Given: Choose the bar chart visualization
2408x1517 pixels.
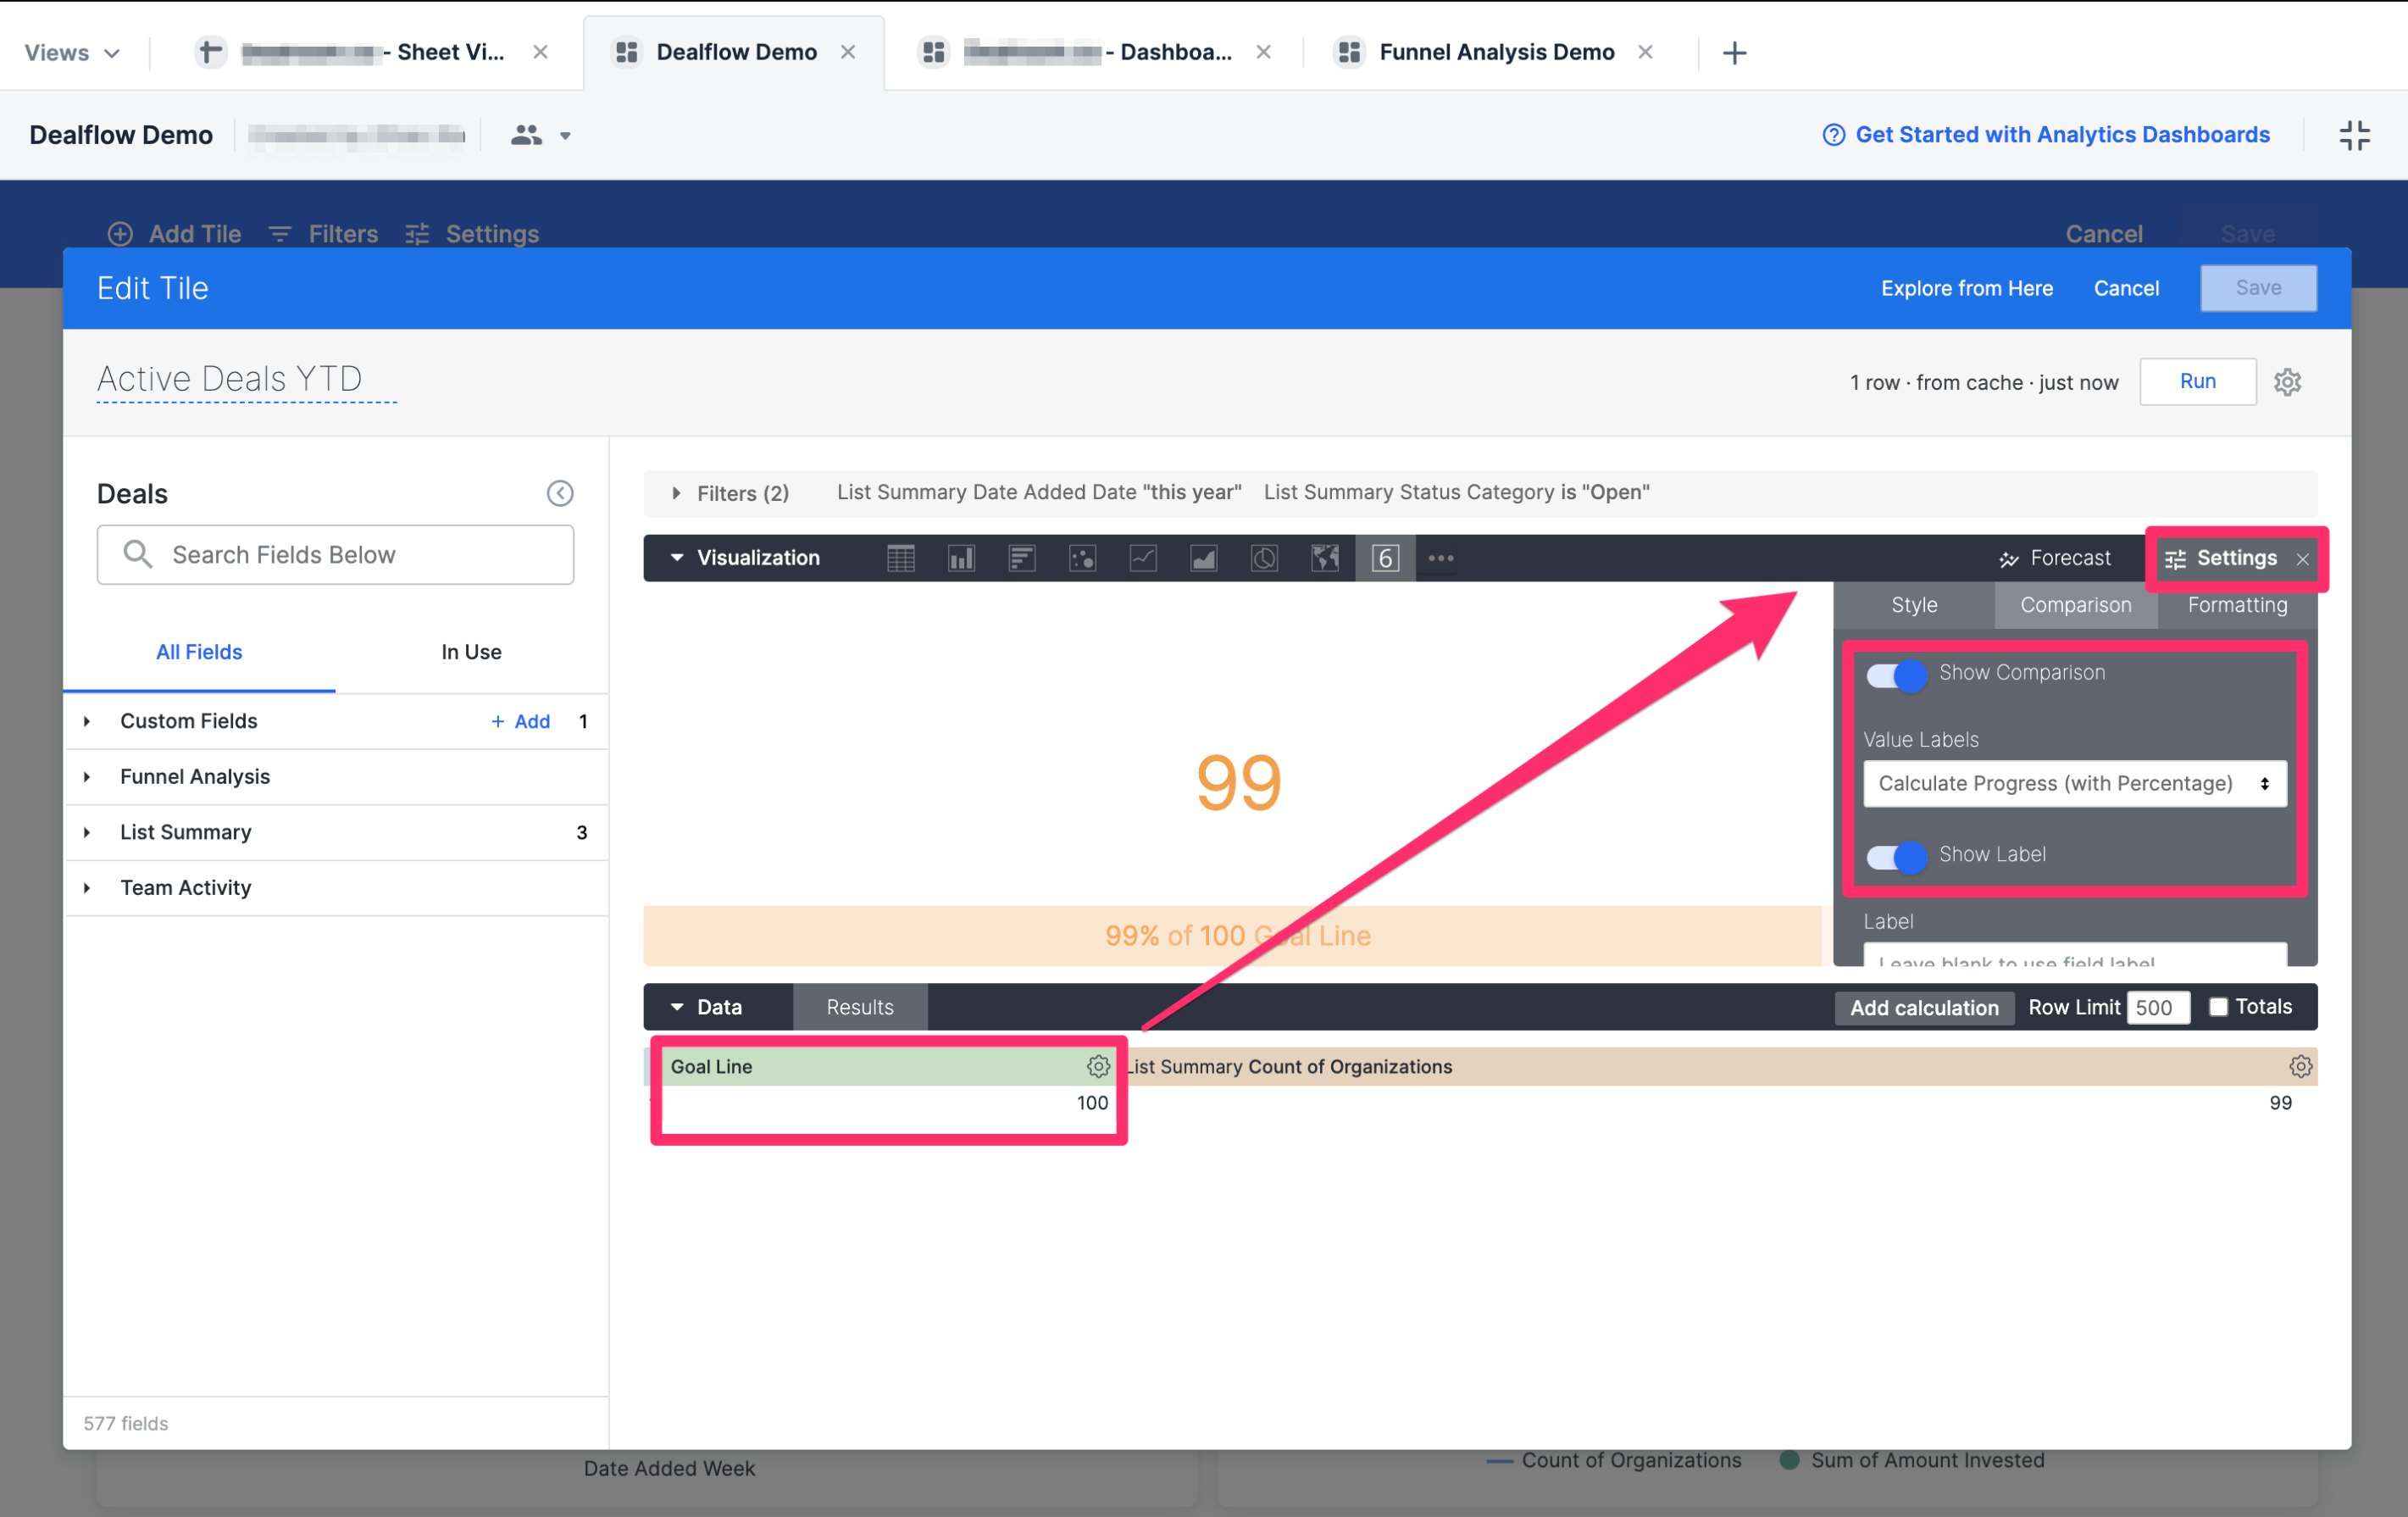Looking at the screenshot, I should (x=1021, y=558).
